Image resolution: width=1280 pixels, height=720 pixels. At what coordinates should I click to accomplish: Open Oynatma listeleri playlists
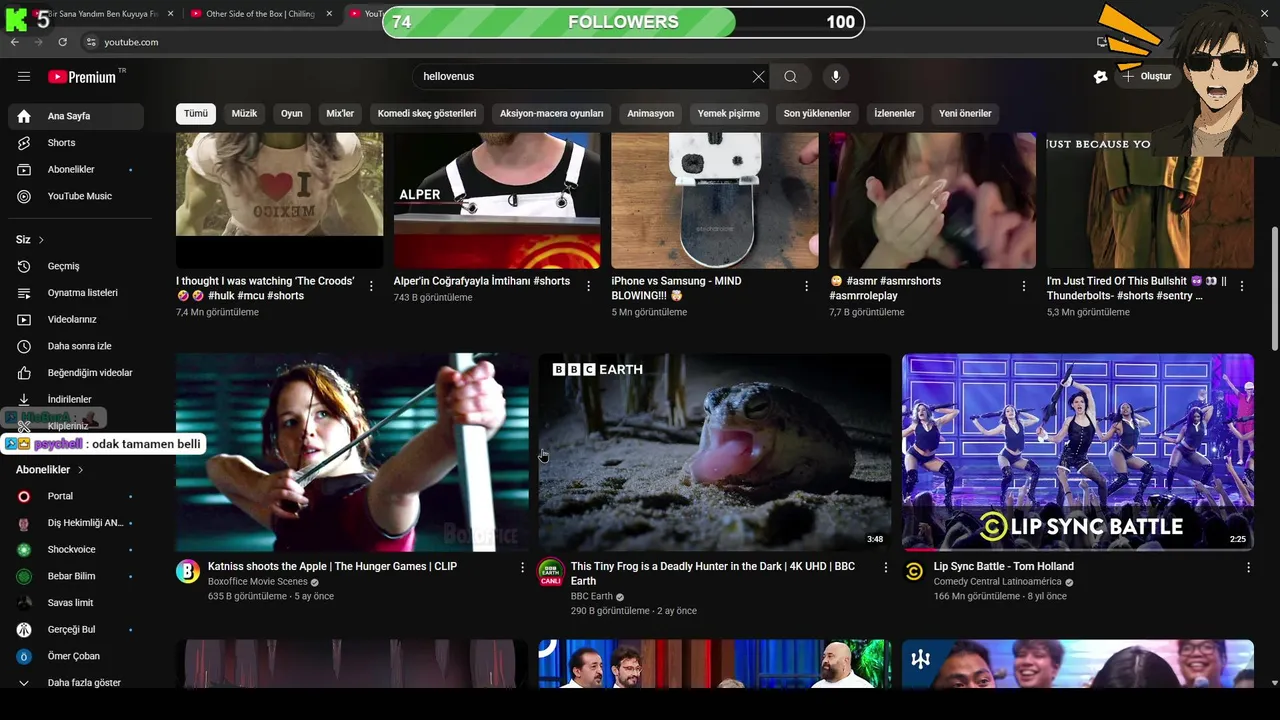[x=76, y=293]
